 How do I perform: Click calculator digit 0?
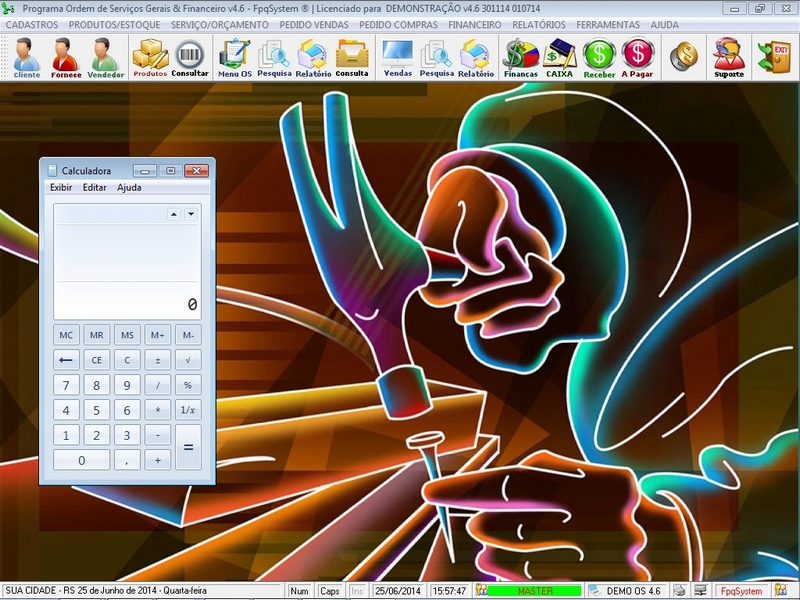coord(82,460)
